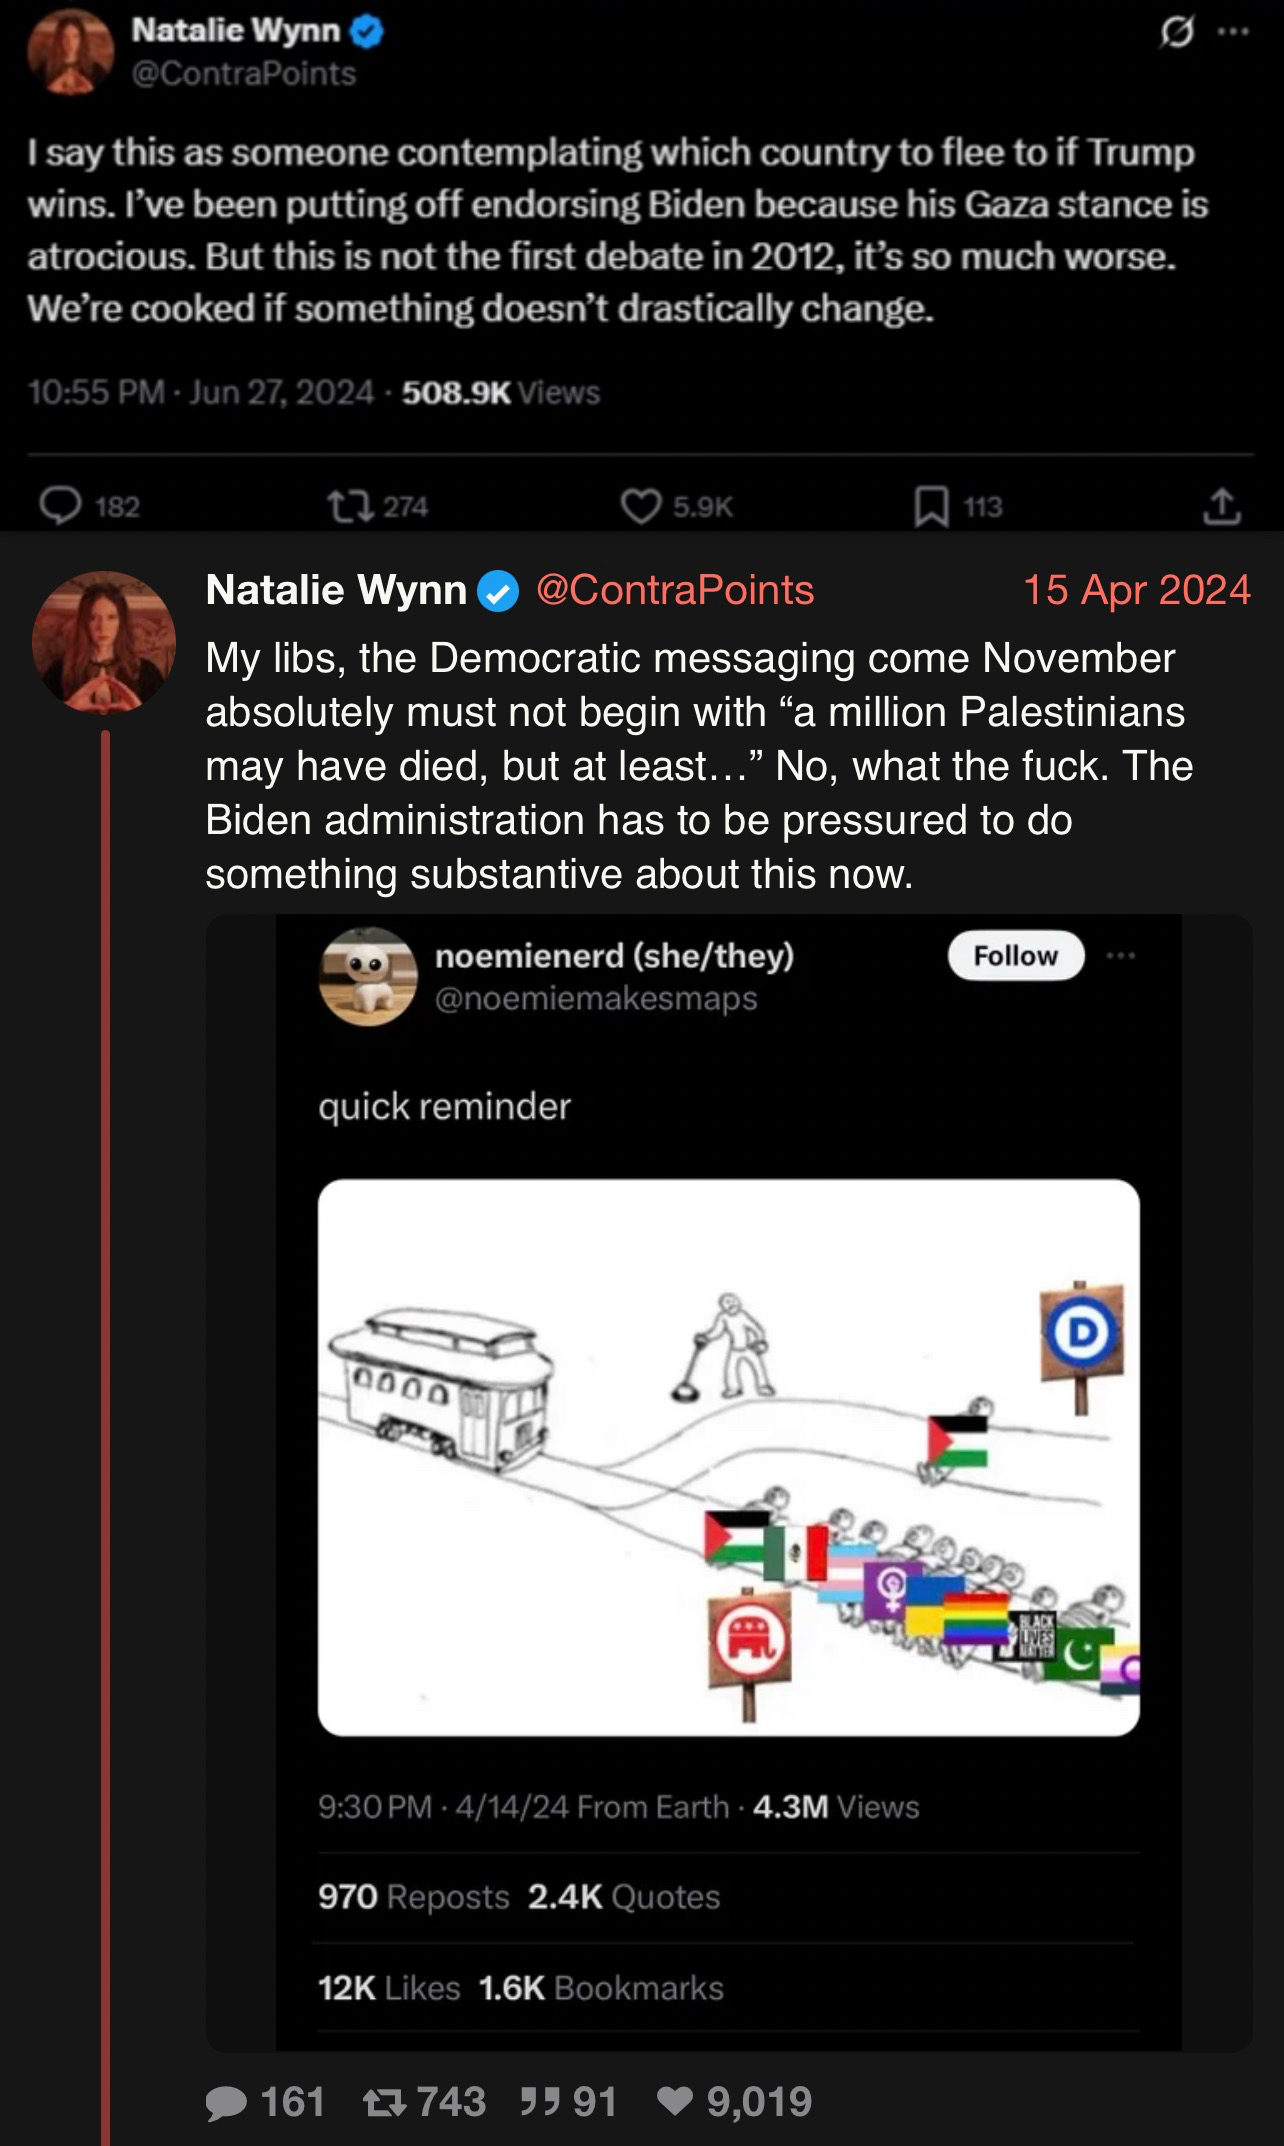Follow the noemienerd account
The image size is (1284, 2146).
pyautogui.click(x=1016, y=956)
